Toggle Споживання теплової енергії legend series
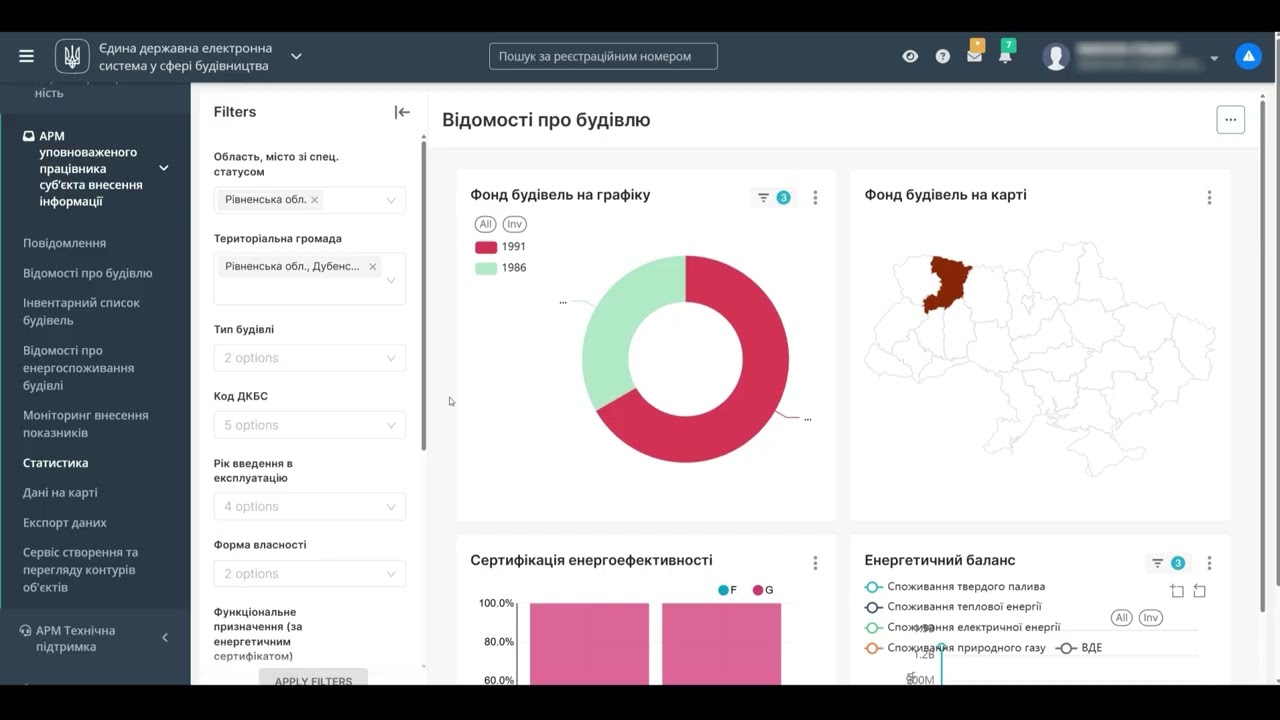This screenshot has width=1280, height=720. point(953,607)
